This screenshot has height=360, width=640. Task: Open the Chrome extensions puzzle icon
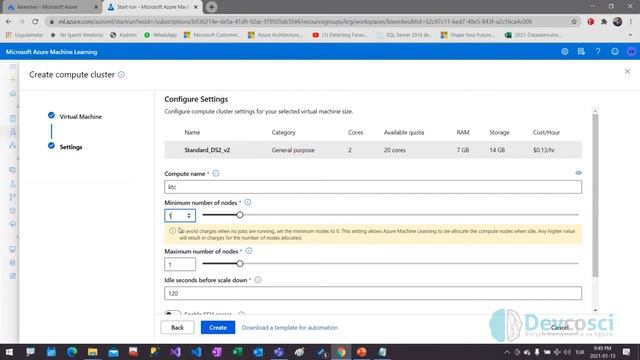[x=604, y=21]
